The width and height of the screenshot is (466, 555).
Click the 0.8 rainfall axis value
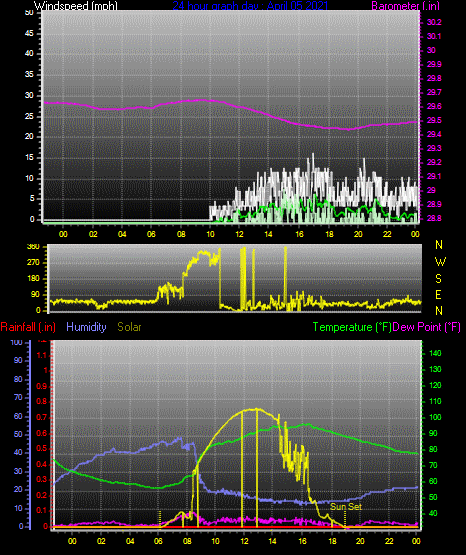41,401
